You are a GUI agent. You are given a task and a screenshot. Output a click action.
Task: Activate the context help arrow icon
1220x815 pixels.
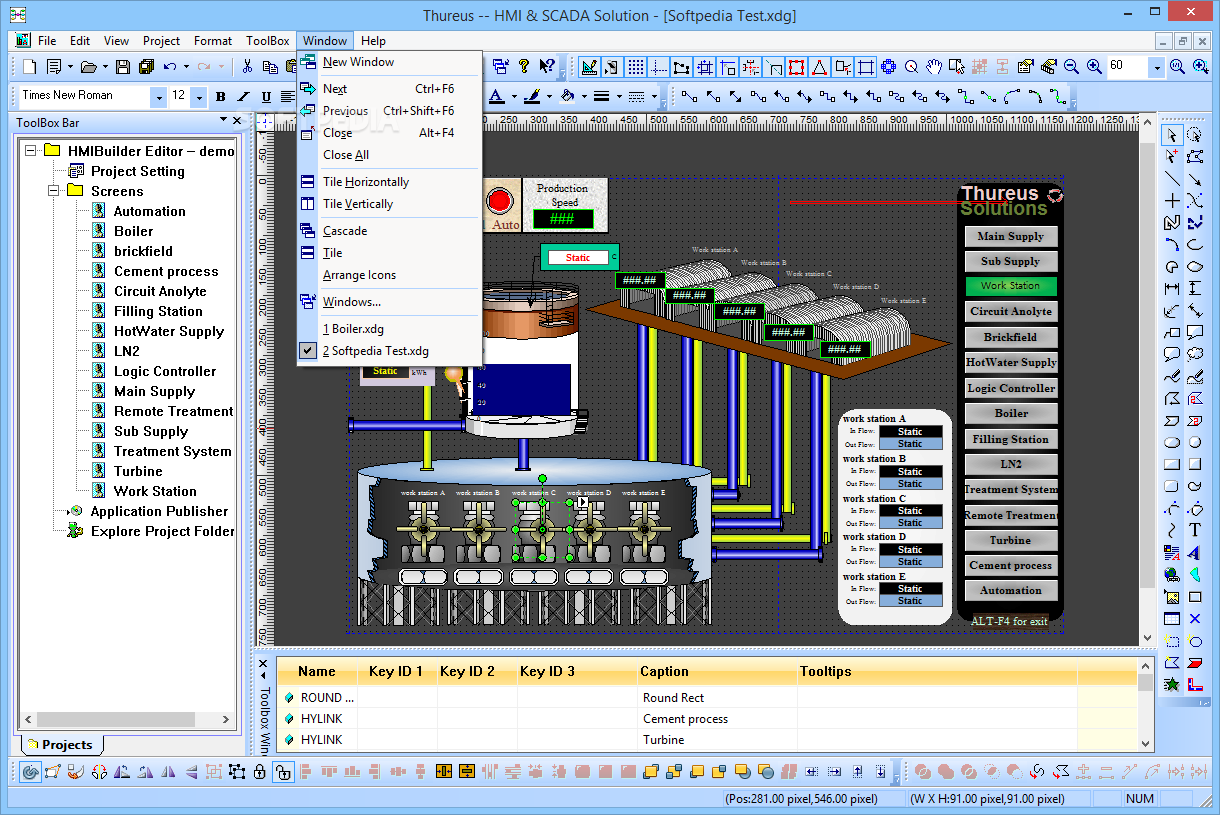coord(546,67)
